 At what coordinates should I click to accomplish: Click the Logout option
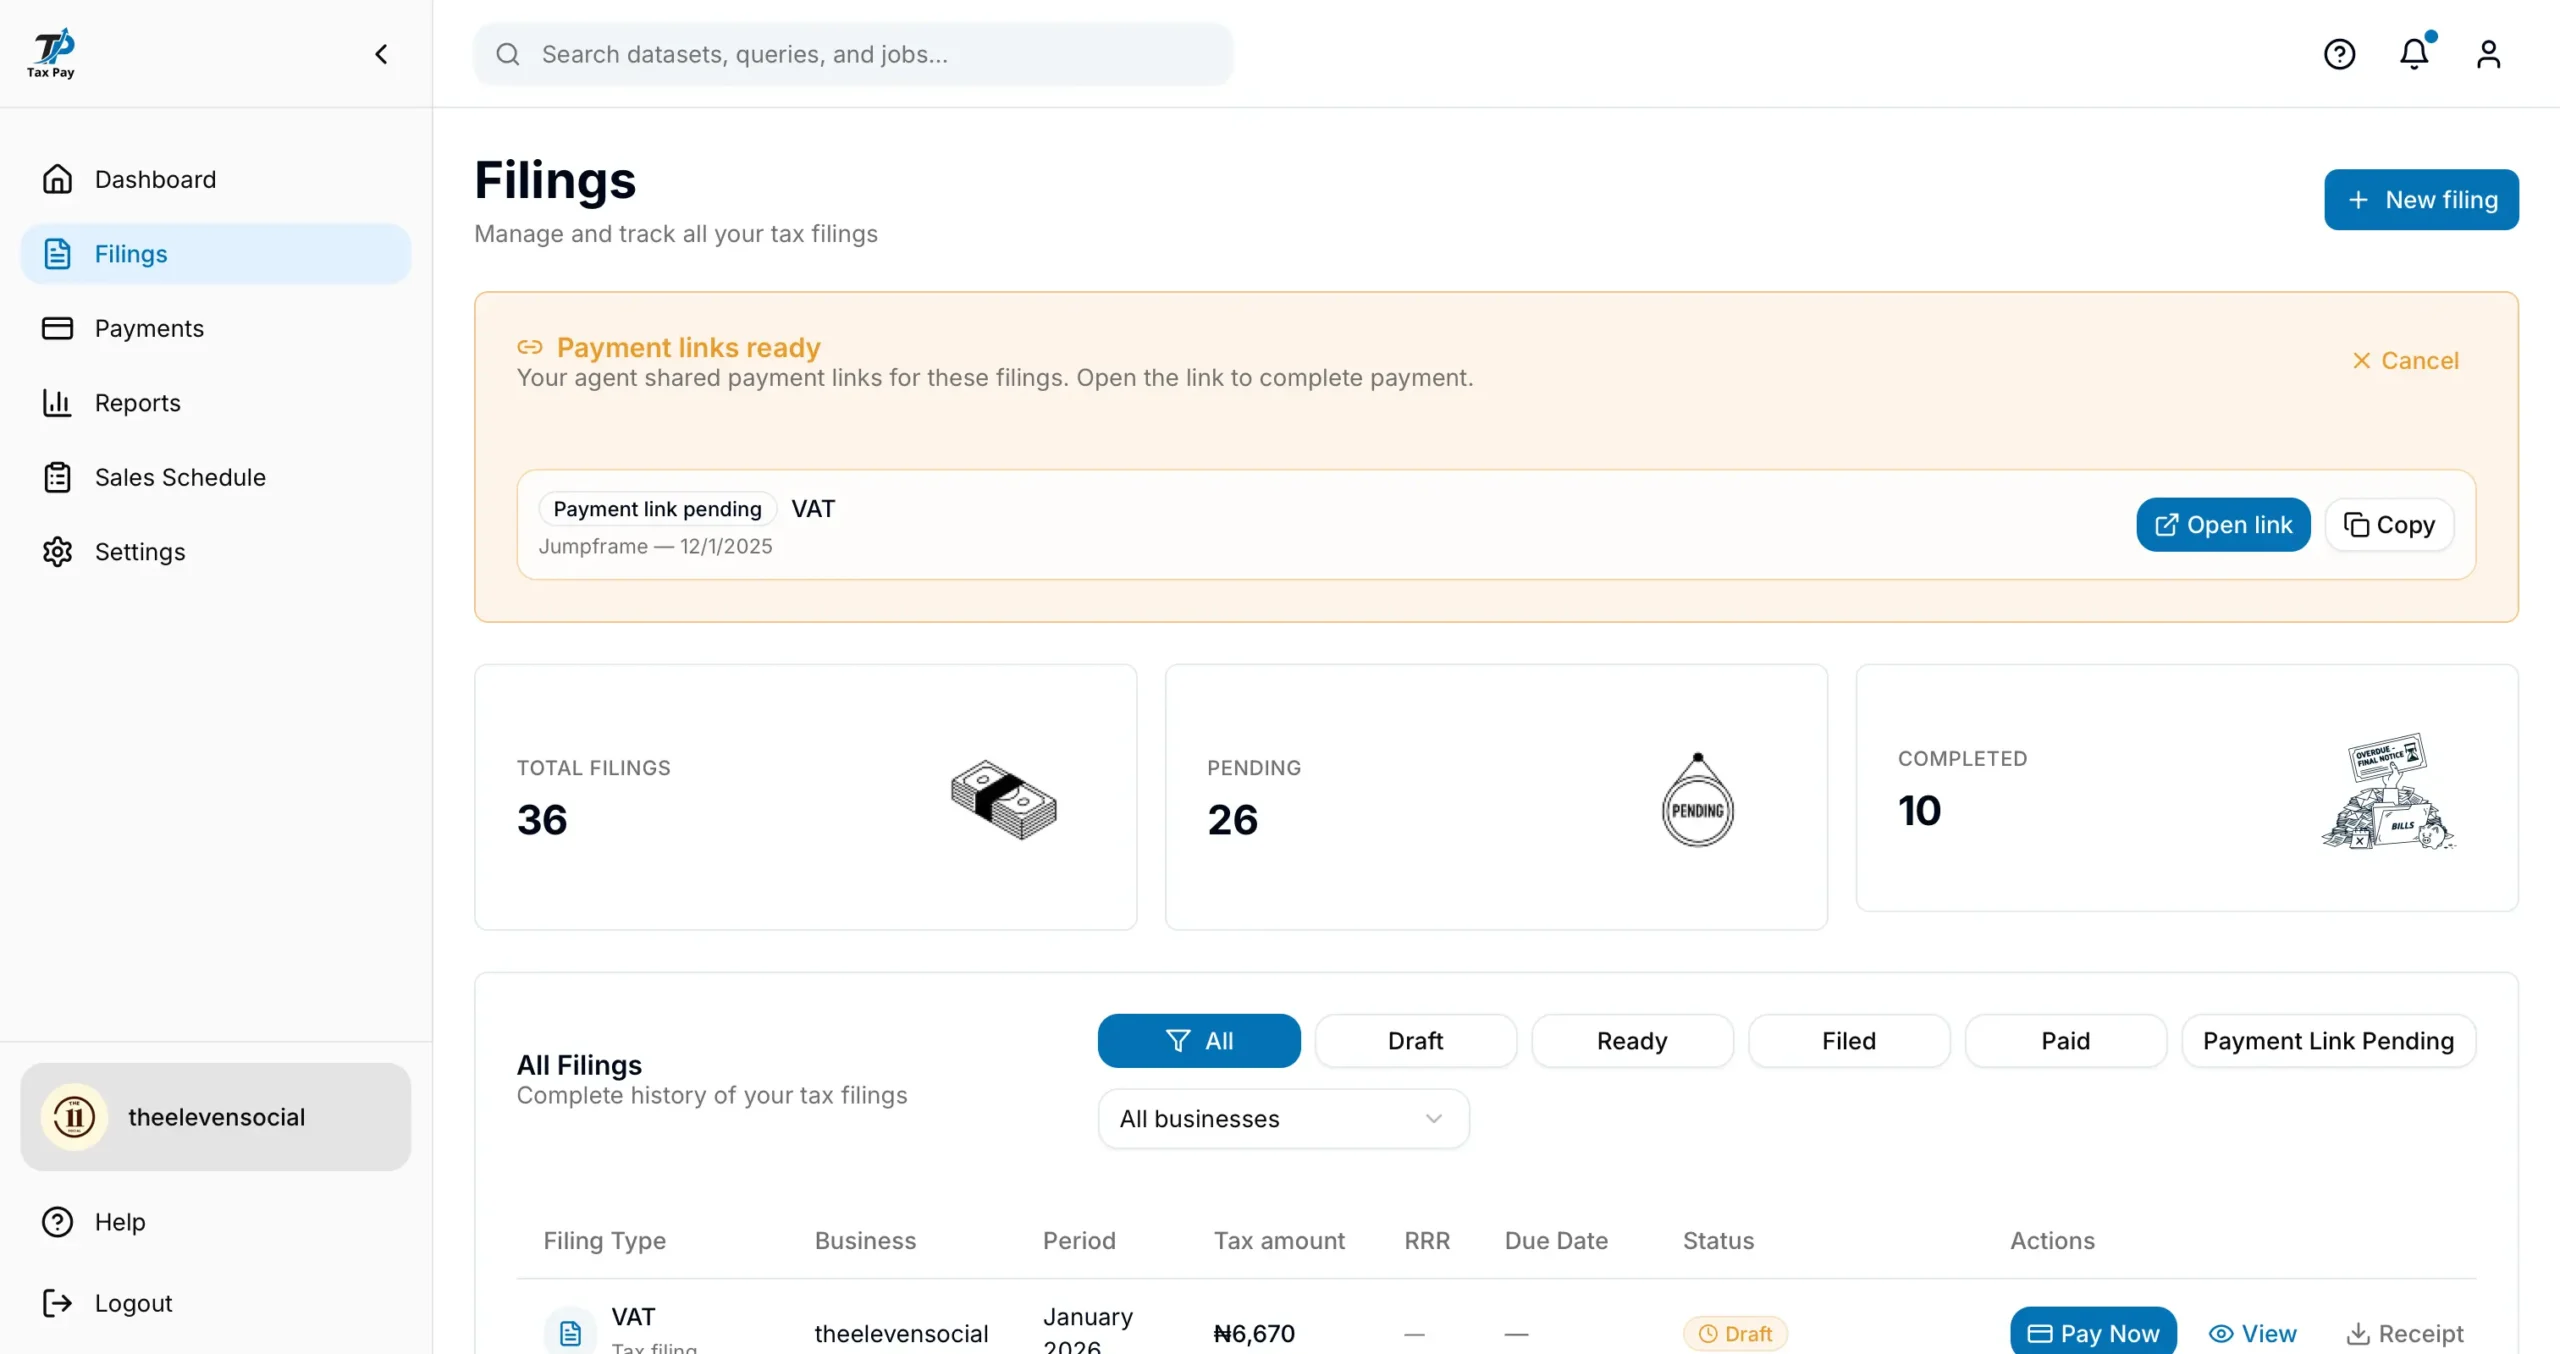(133, 1303)
